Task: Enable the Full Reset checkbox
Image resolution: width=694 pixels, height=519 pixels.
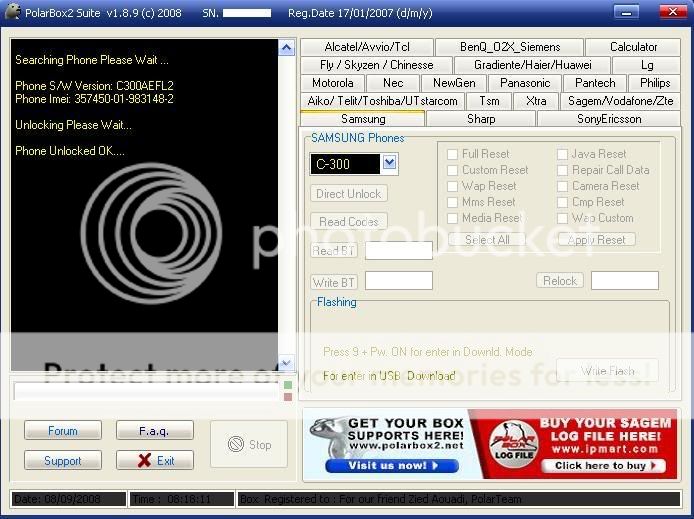Action: 452,154
